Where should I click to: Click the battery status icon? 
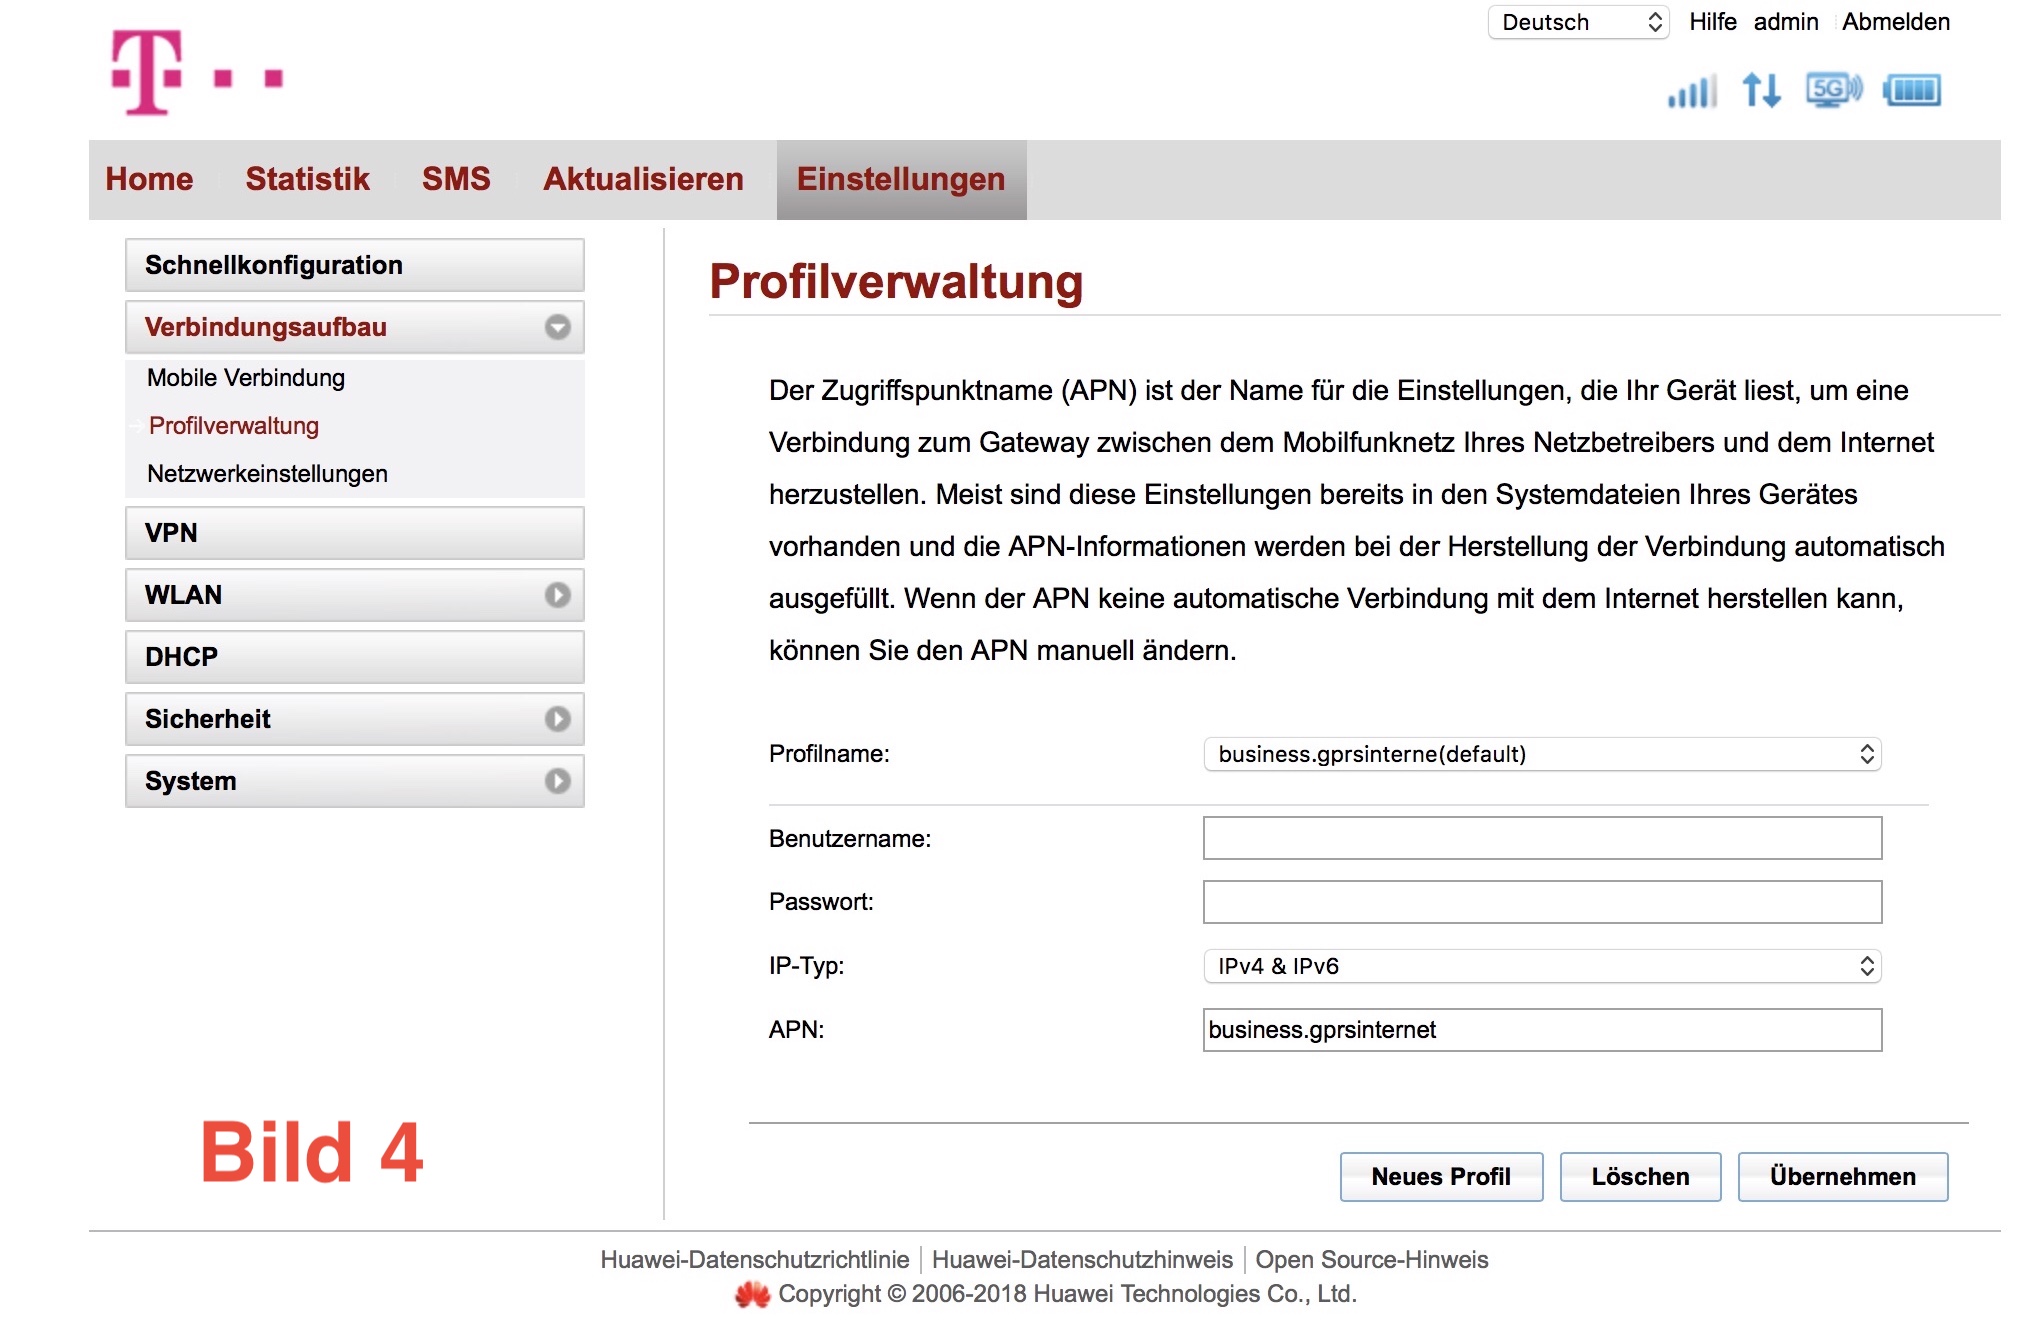click(x=1912, y=90)
